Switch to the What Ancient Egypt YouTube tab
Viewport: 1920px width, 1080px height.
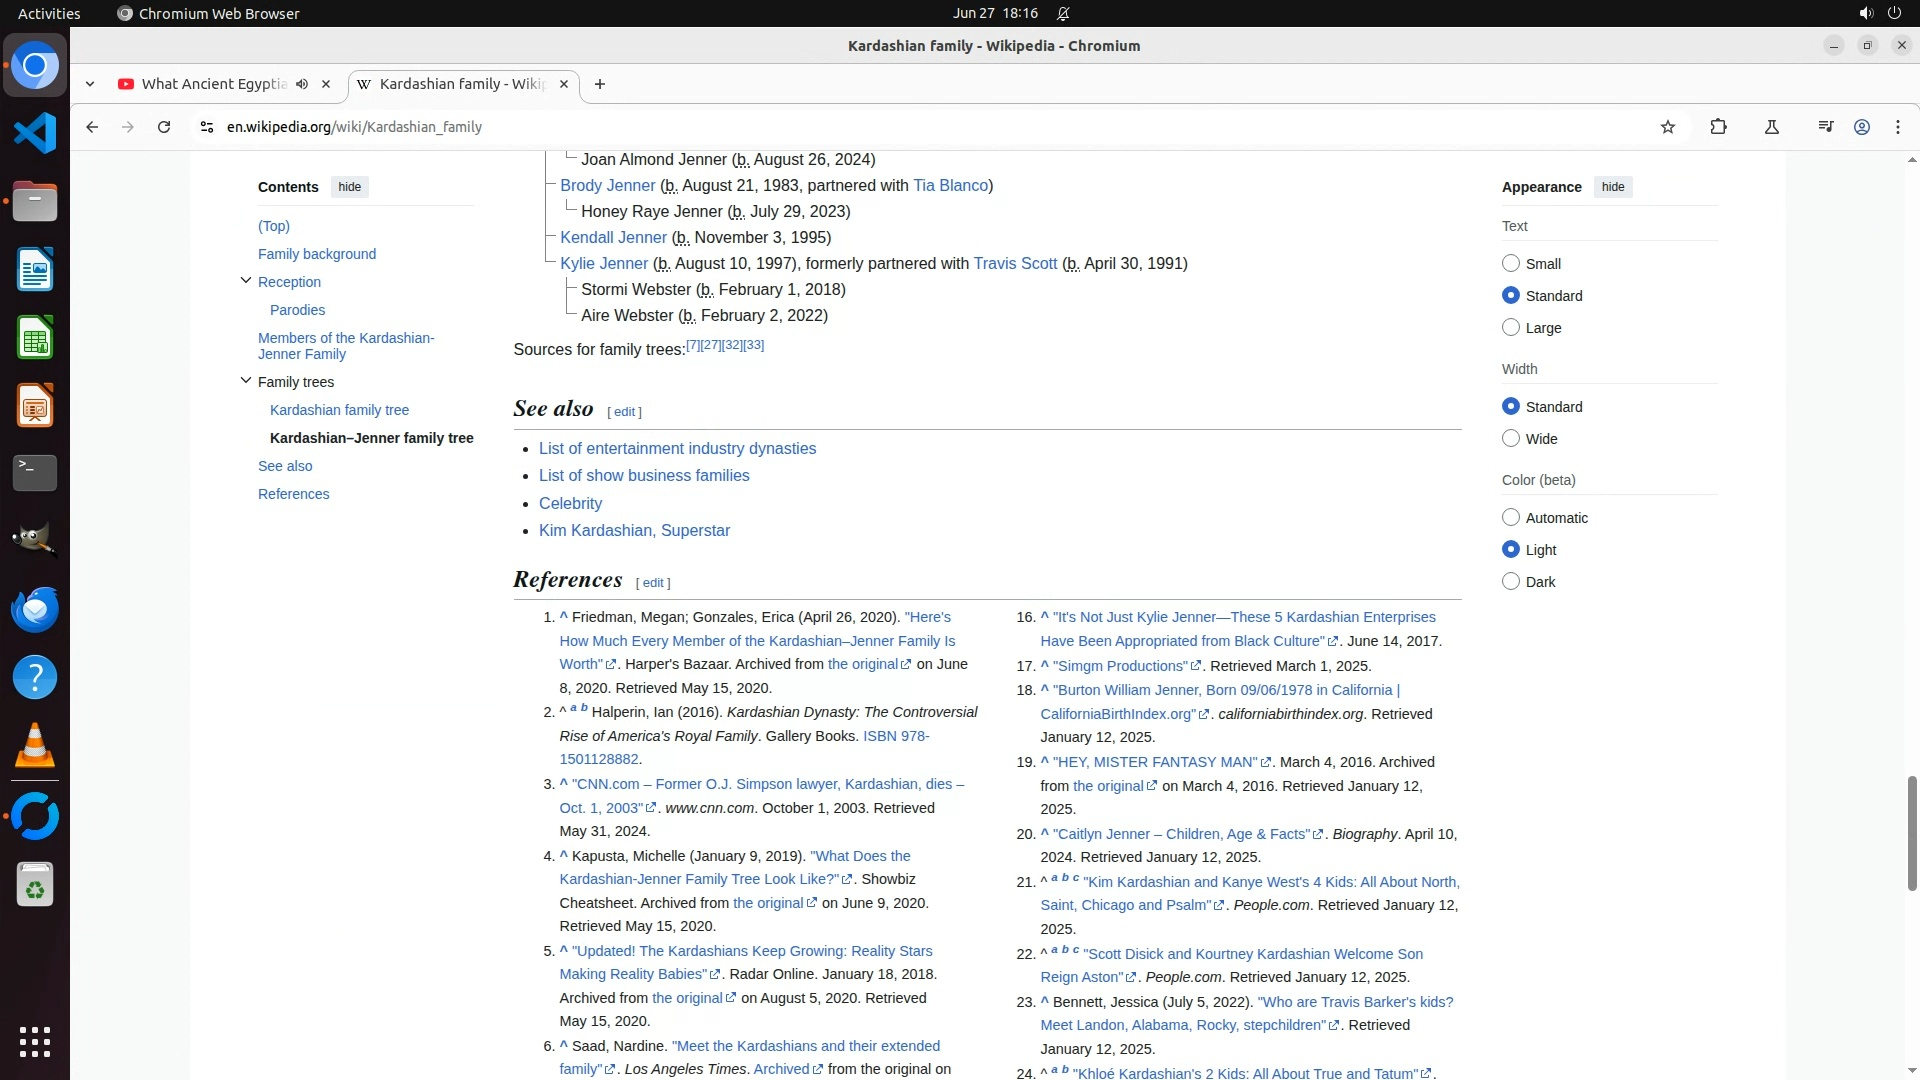pyautogui.click(x=213, y=84)
